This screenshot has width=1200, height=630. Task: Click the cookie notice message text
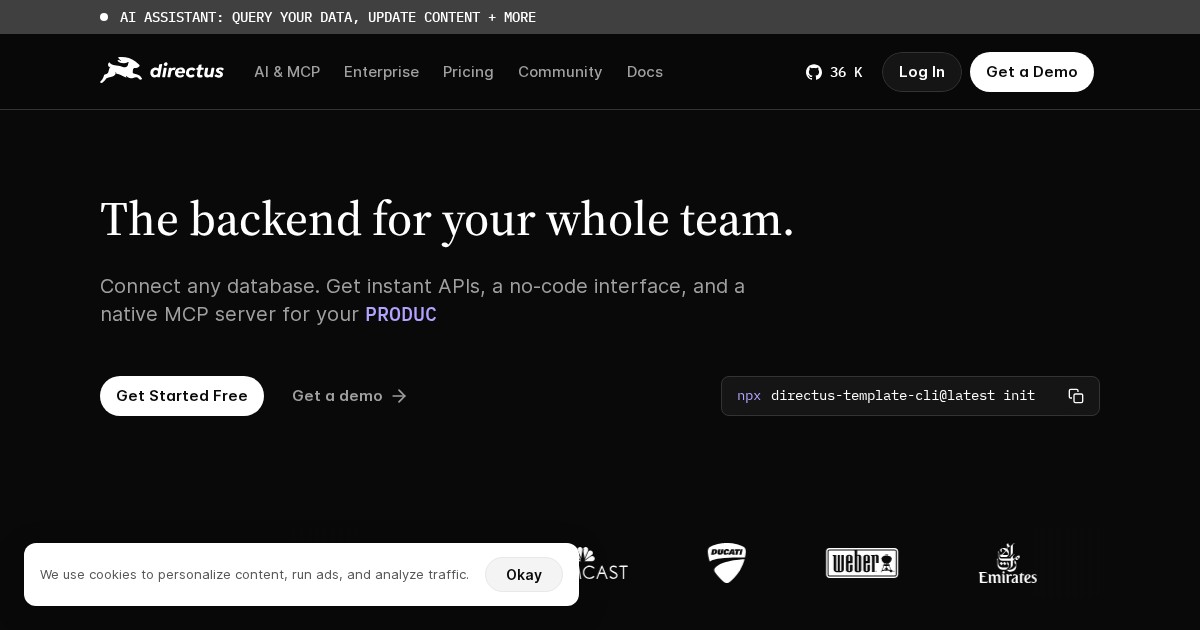pyautogui.click(x=254, y=574)
